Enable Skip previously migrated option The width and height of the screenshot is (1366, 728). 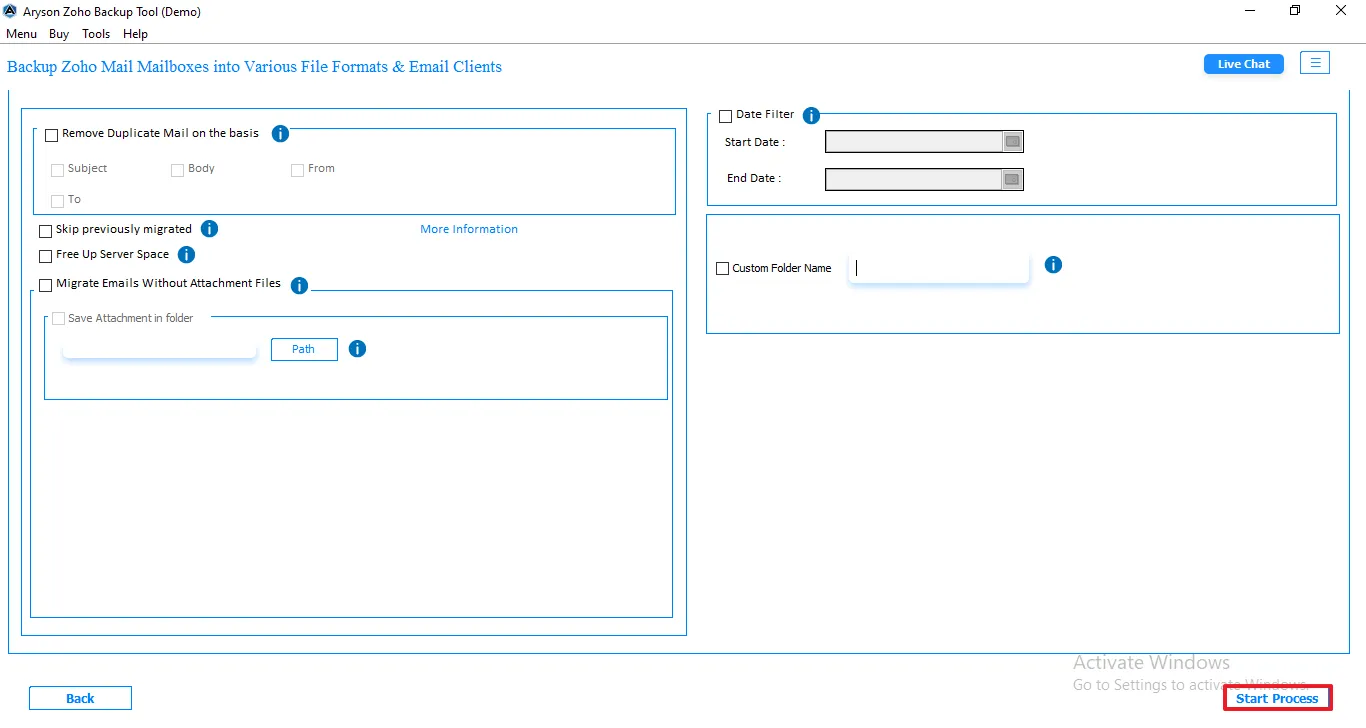[x=45, y=231]
